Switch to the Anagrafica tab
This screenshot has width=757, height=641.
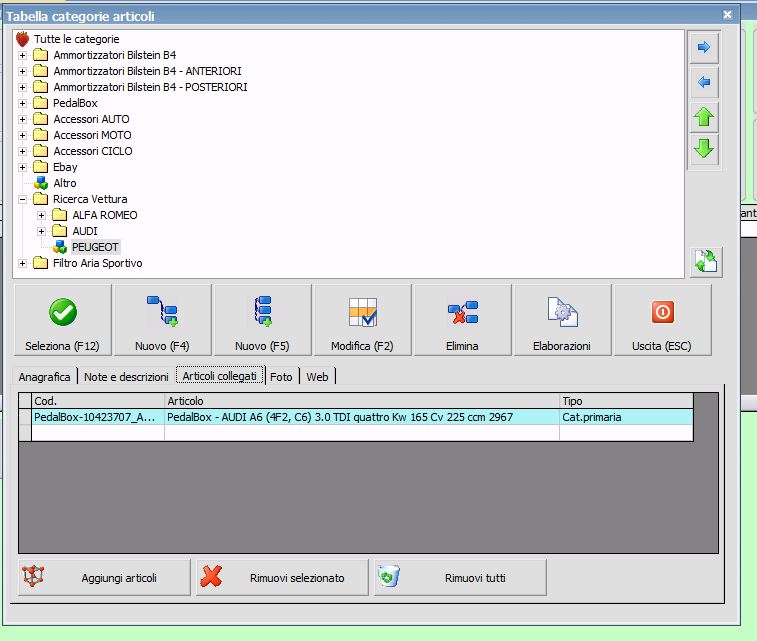pos(44,376)
